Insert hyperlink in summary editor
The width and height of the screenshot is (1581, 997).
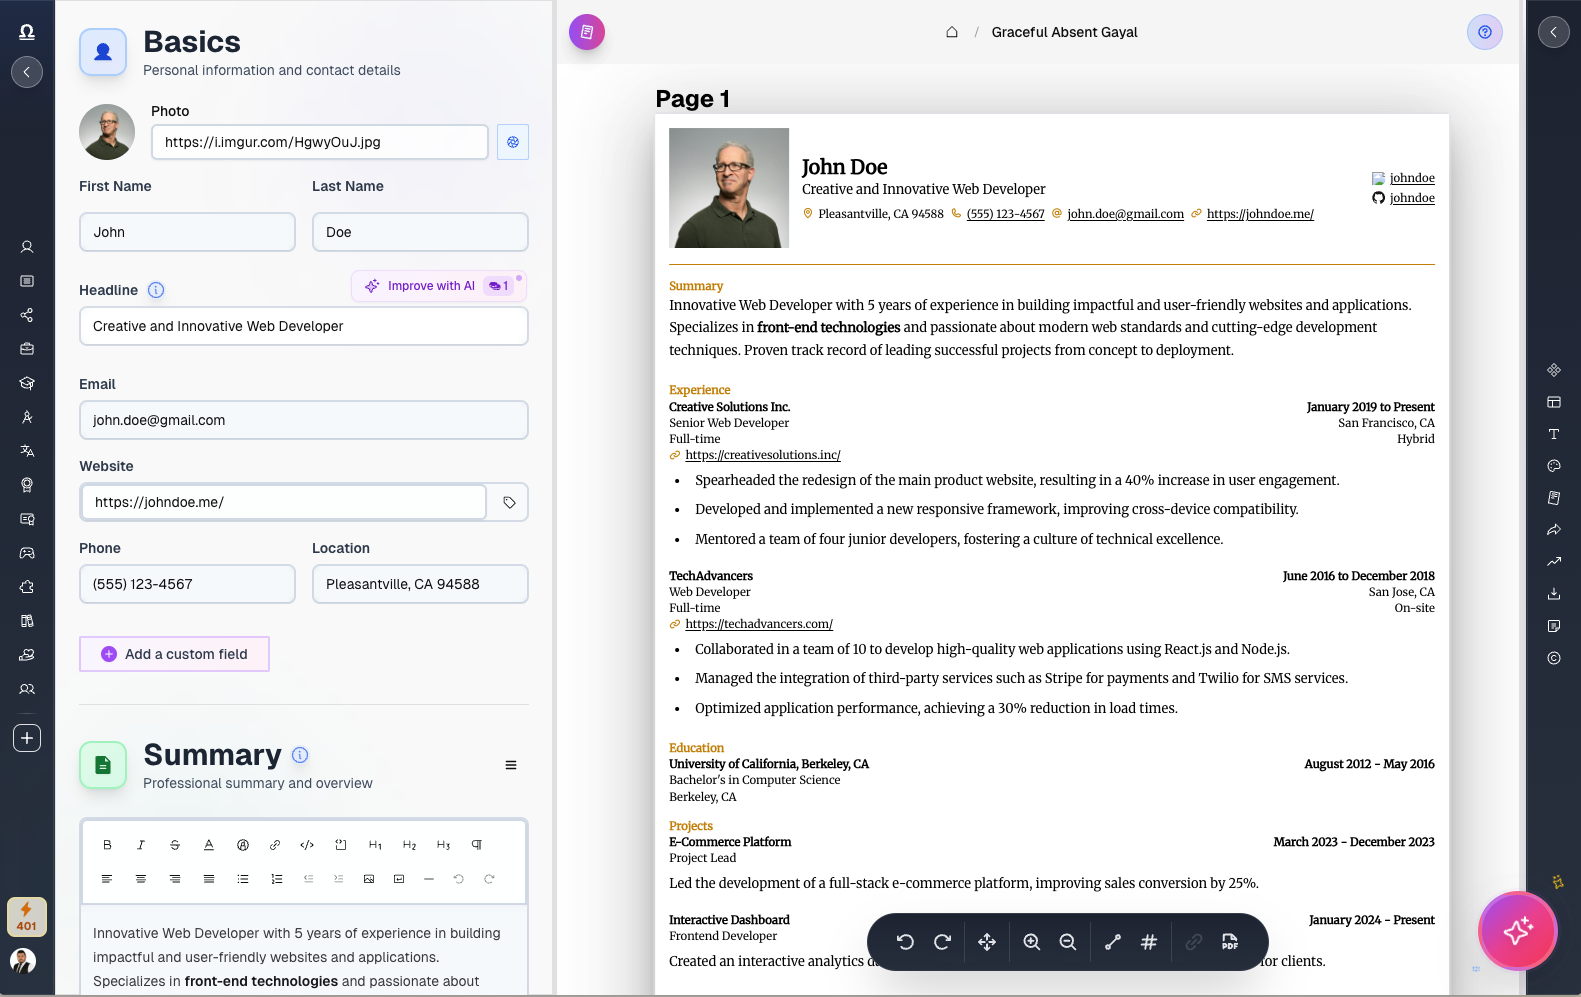pyautogui.click(x=275, y=845)
